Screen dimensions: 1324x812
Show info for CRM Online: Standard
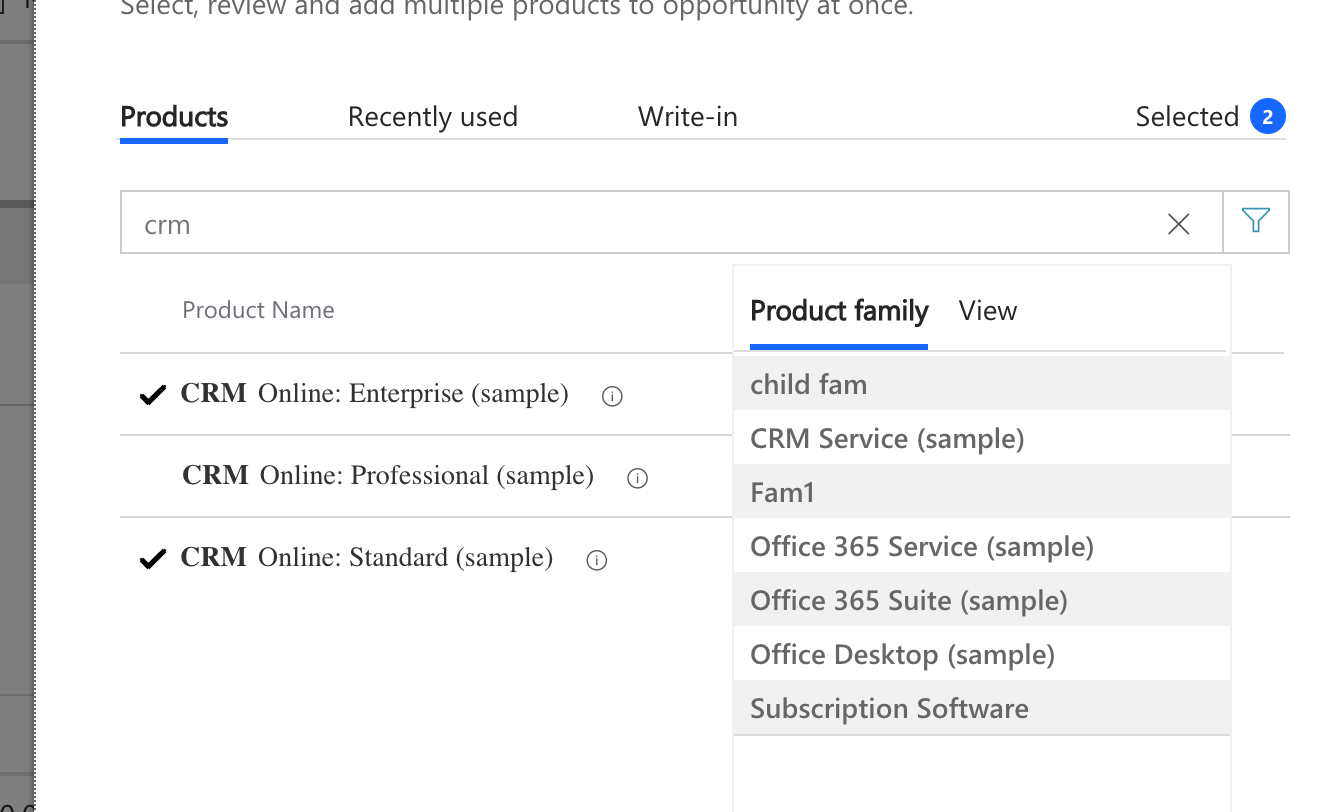click(597, 561)
